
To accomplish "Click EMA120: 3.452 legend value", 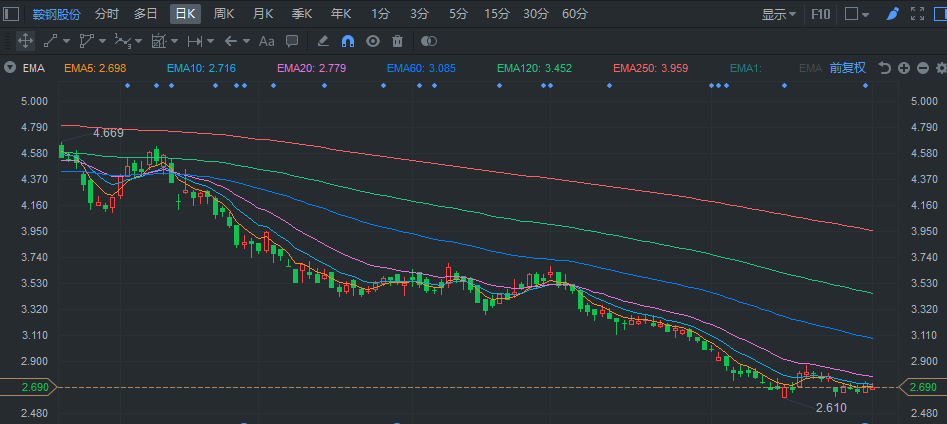I will pyautogui.click(x=534, y=68).
